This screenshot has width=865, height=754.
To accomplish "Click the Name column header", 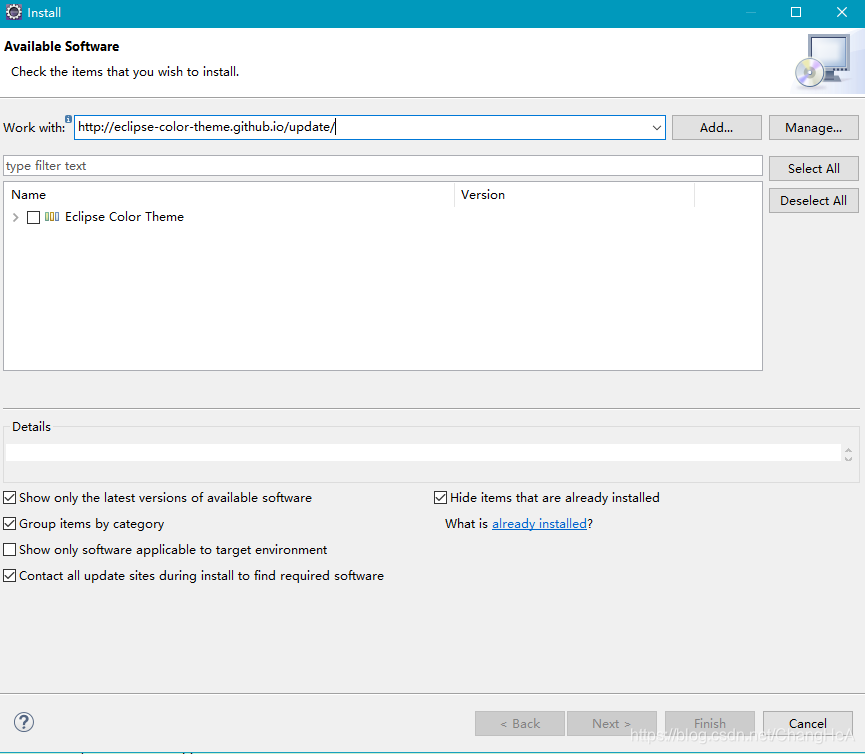I will pos(229,195).
